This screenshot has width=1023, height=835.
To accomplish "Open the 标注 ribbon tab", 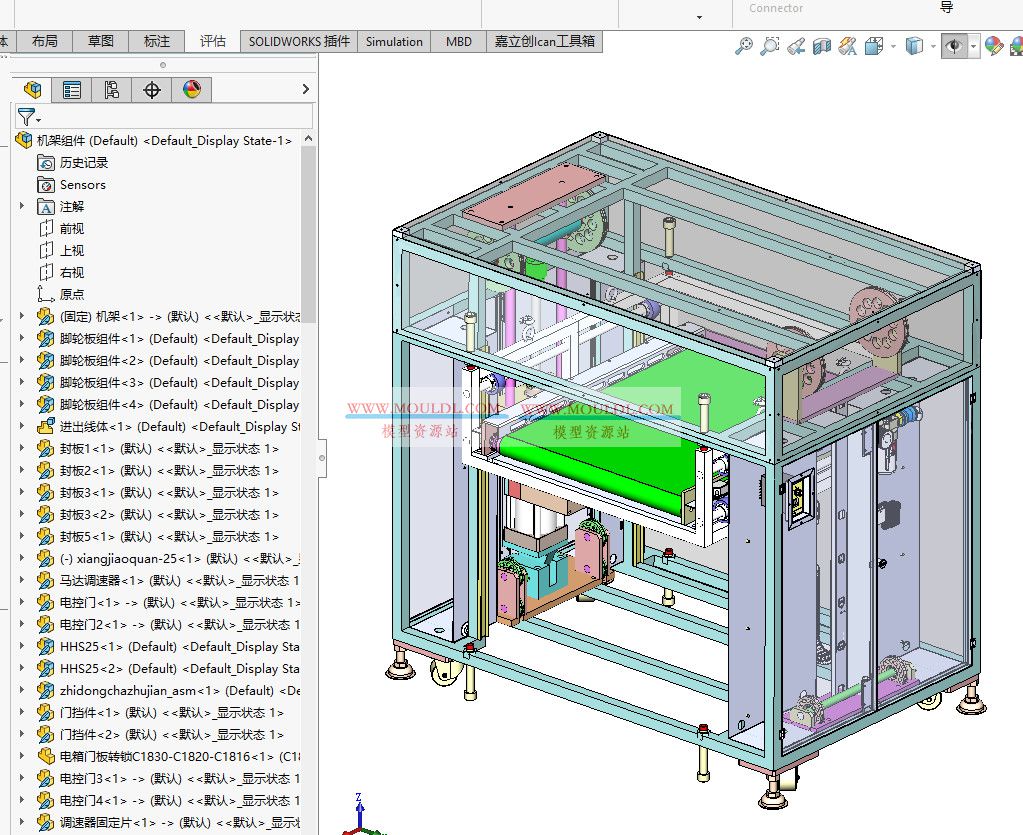I will tap(156, 41).
